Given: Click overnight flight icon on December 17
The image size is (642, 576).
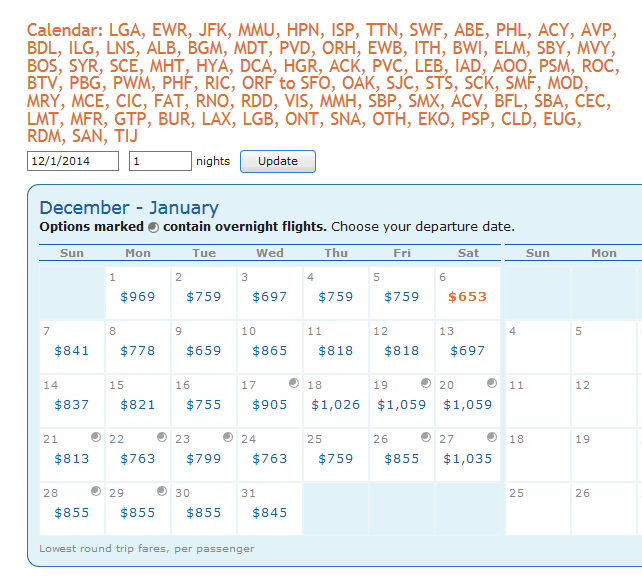Looking at the screenshot, I should [x=293, y=383].
